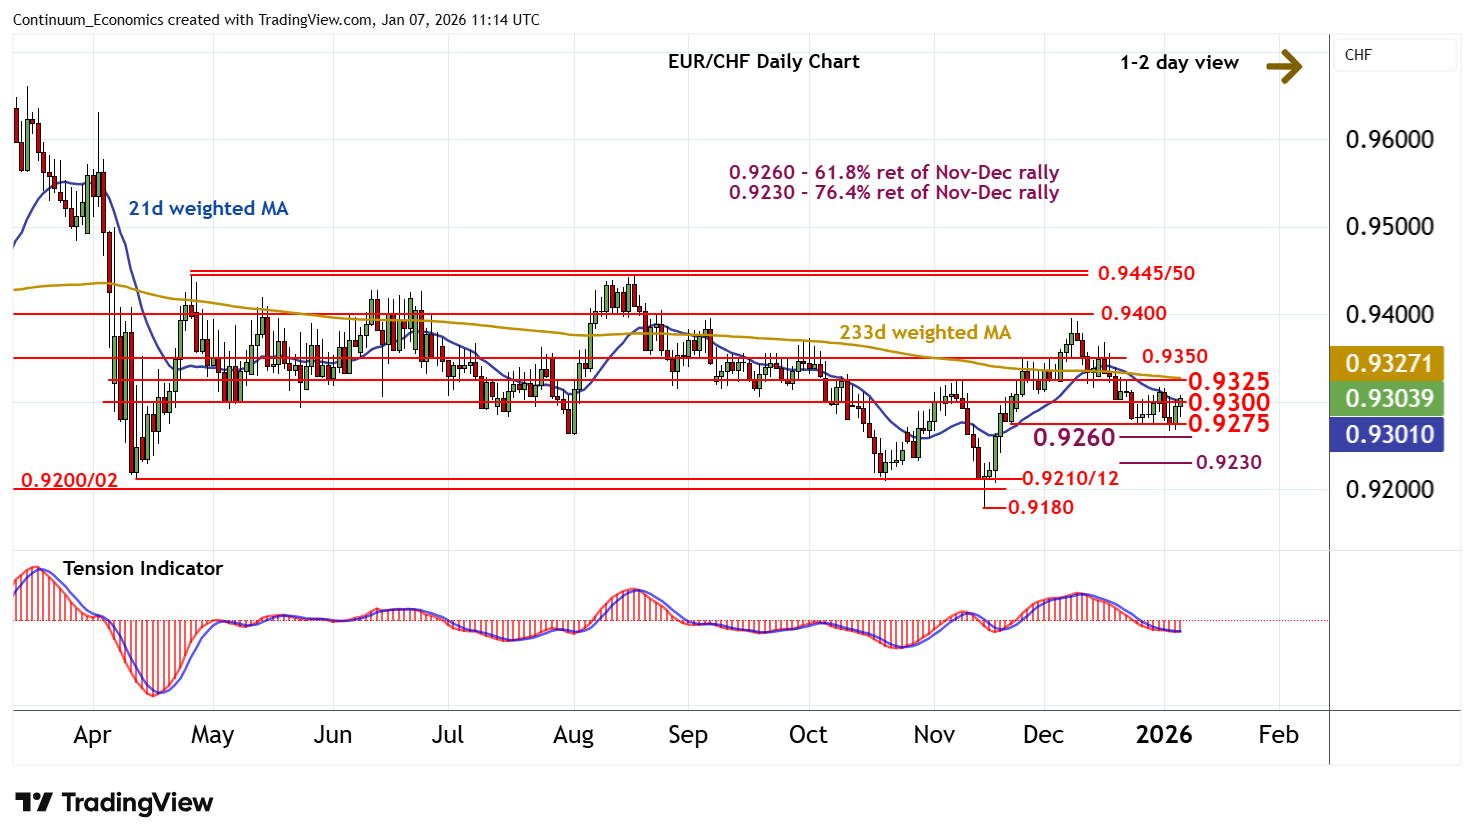Image resolution: width=1474 pixels, height=840 pixels.
Task: Click the Aug marker on time axis
Action: click(x=573, y=735)
